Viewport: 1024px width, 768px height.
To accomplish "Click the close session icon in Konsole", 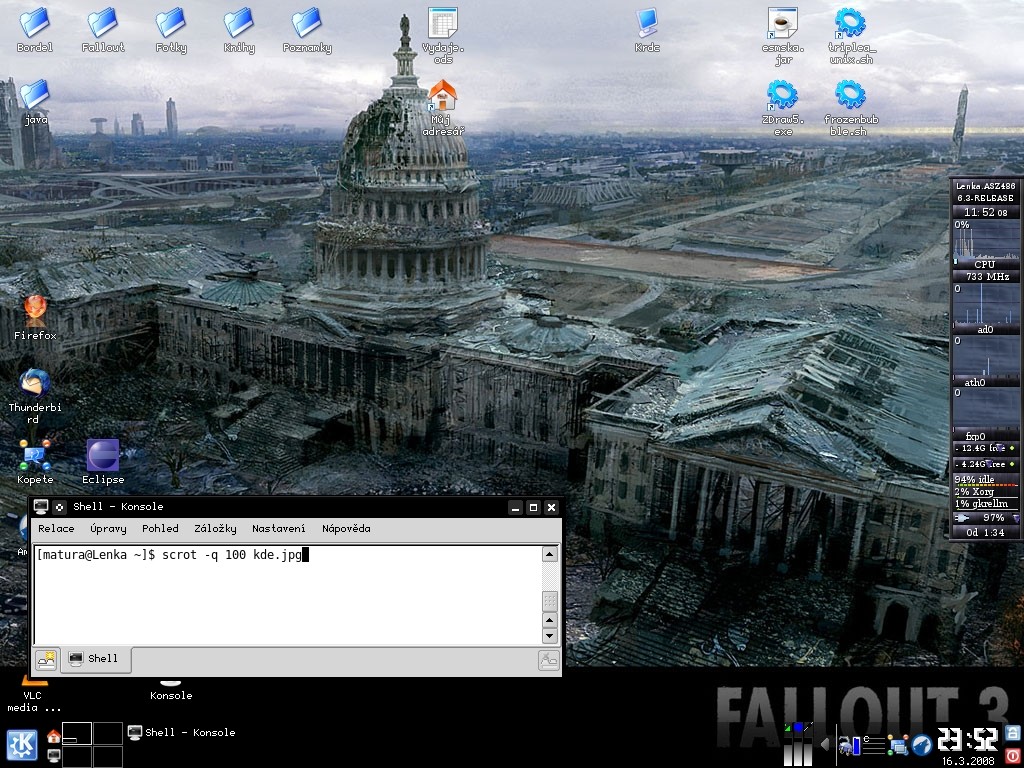I will point(549,660).
